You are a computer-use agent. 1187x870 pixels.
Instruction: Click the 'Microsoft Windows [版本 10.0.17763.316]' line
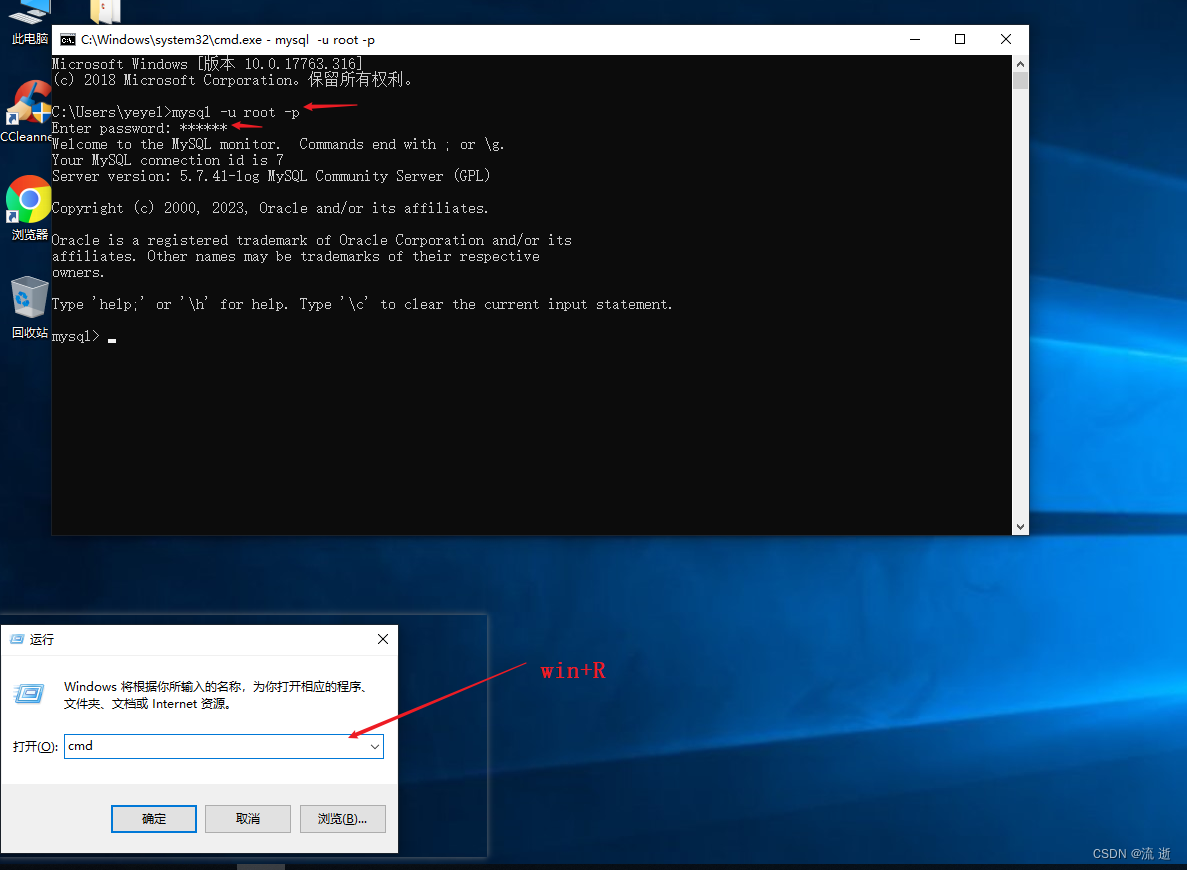[x=207, y=64]
